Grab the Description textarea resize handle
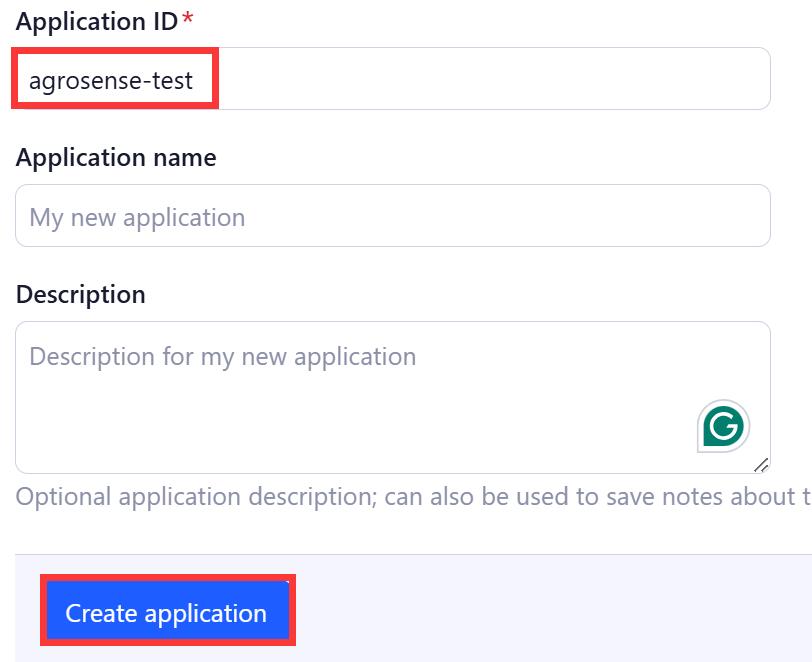812x662 pixels. pyautogui.click(x=761, y=465)
